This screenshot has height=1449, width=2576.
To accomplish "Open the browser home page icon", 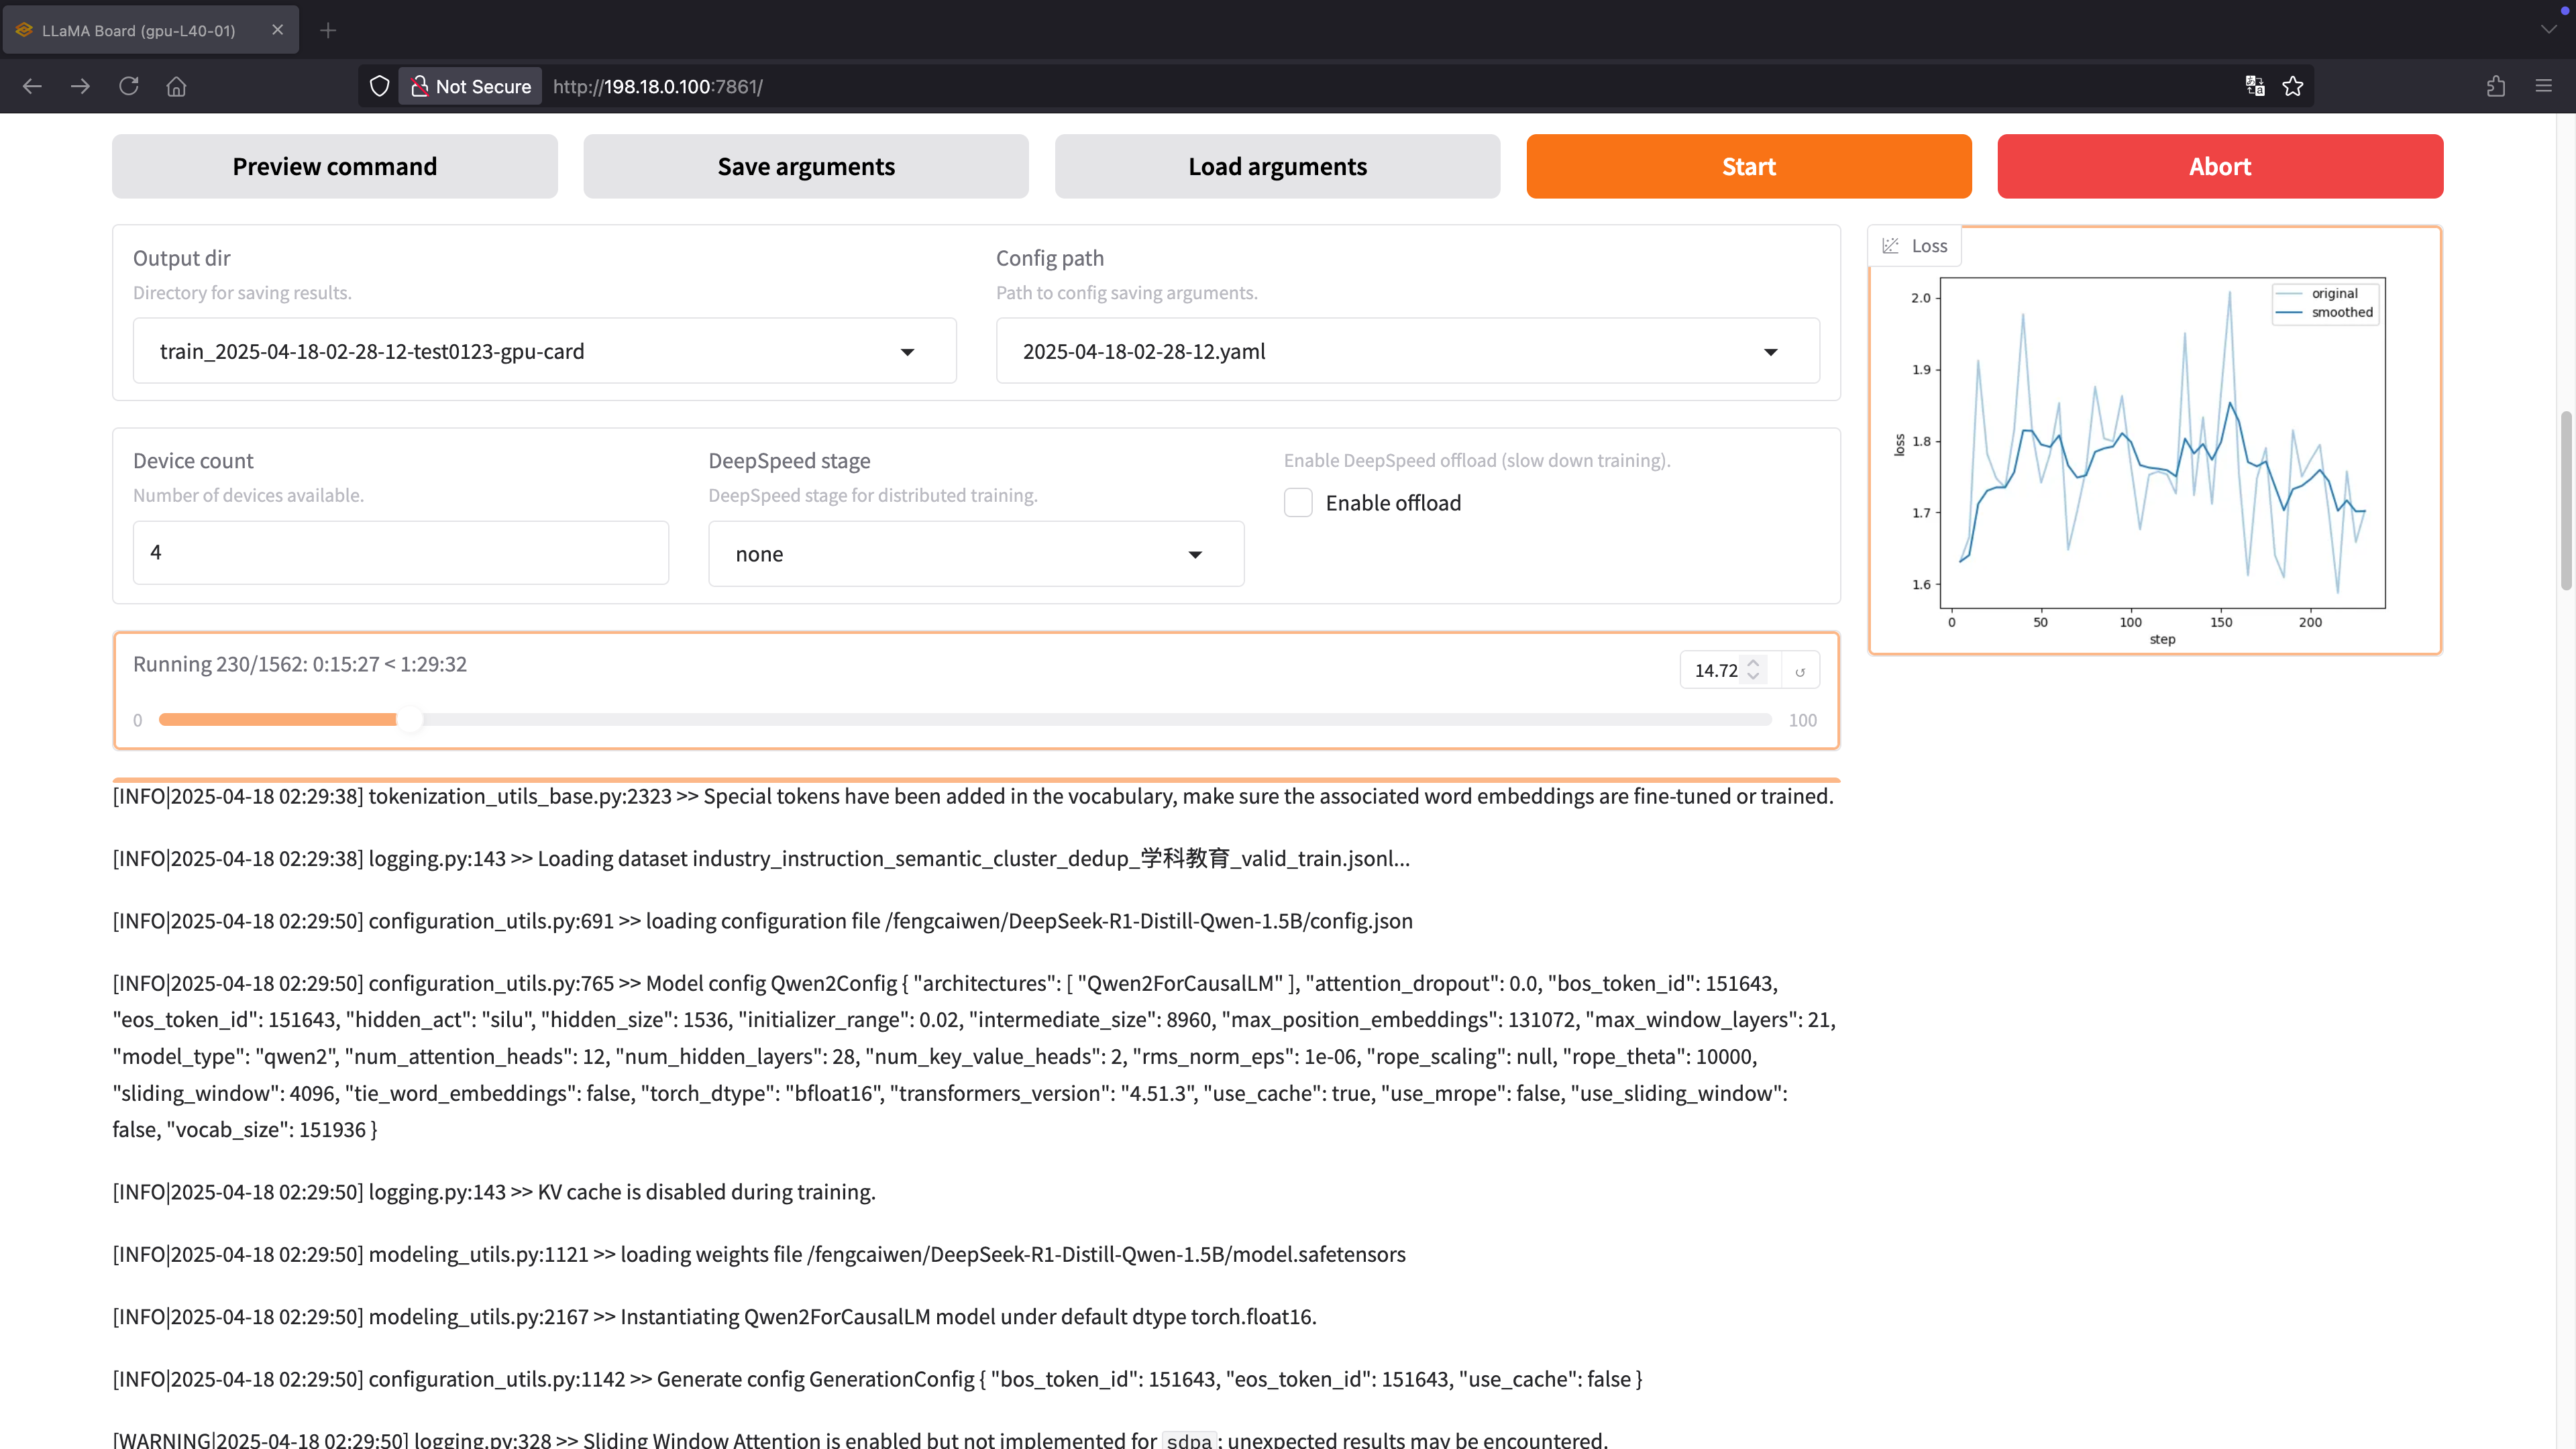I will 177,86.
